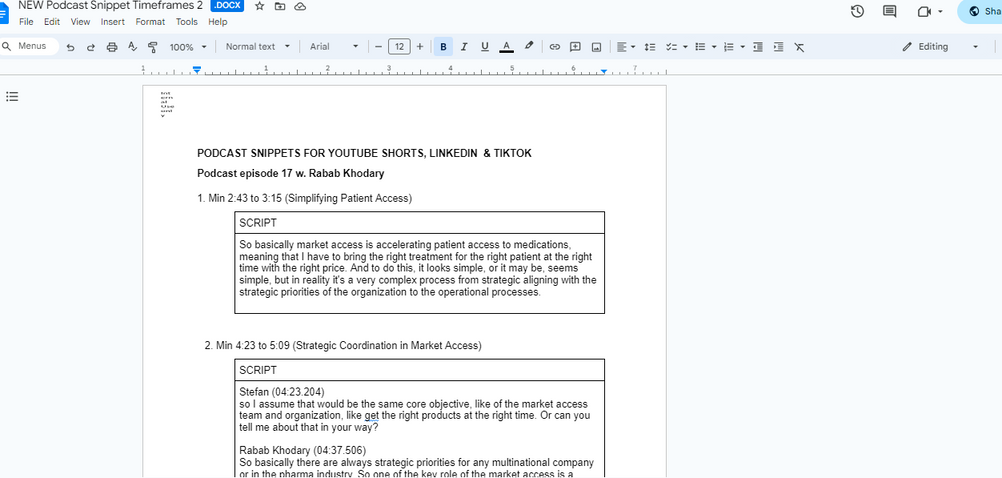The image size is (1002, 478).
Task: Toggle Bold formatting
Action: (443, 47)
